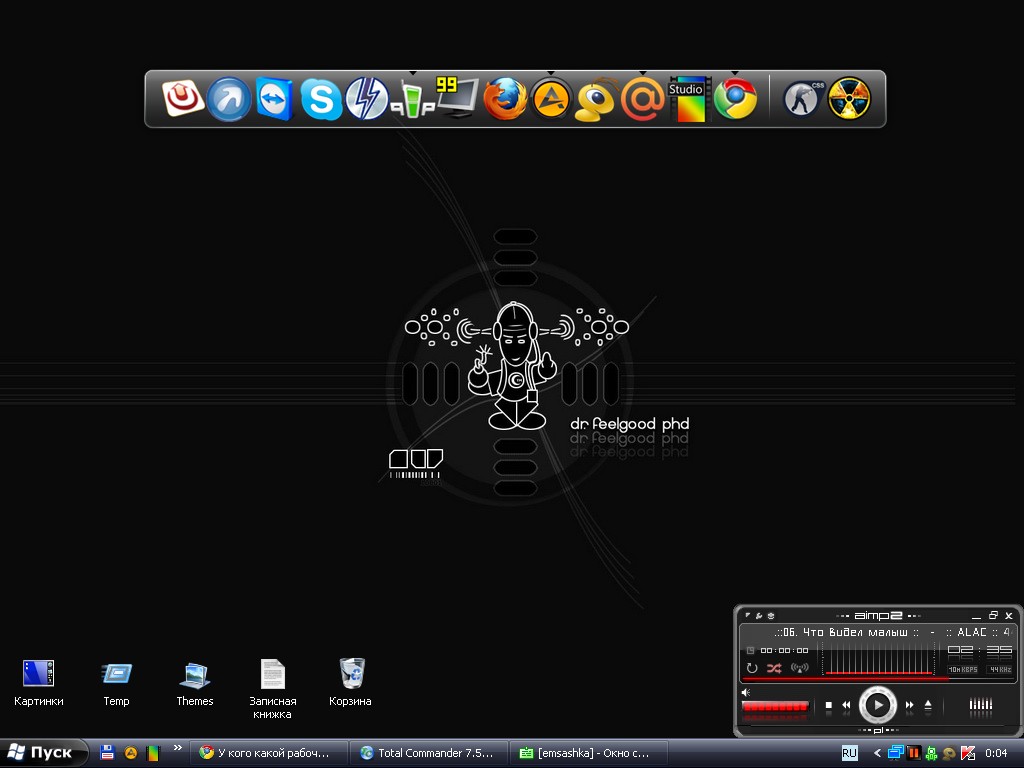This screenshot has height=768, width=1024.
Task: Toggle repeat mode in AIMP
Action: pos(752,668)
